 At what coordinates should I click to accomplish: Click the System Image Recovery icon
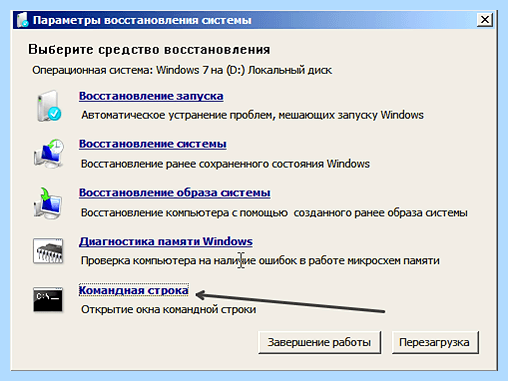48,203
